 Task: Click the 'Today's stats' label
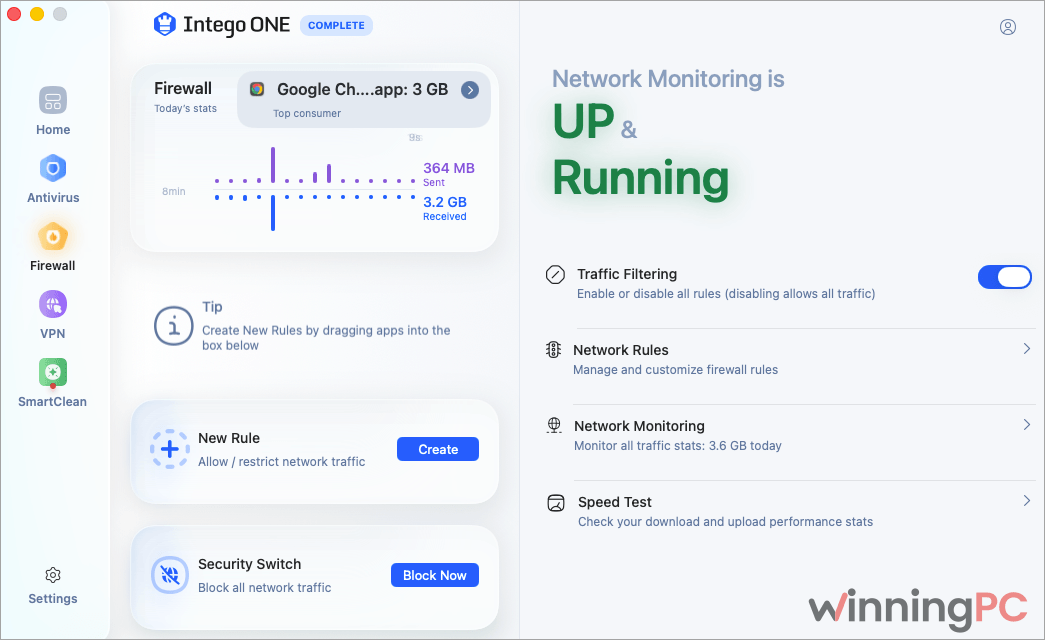coord(185,108)
